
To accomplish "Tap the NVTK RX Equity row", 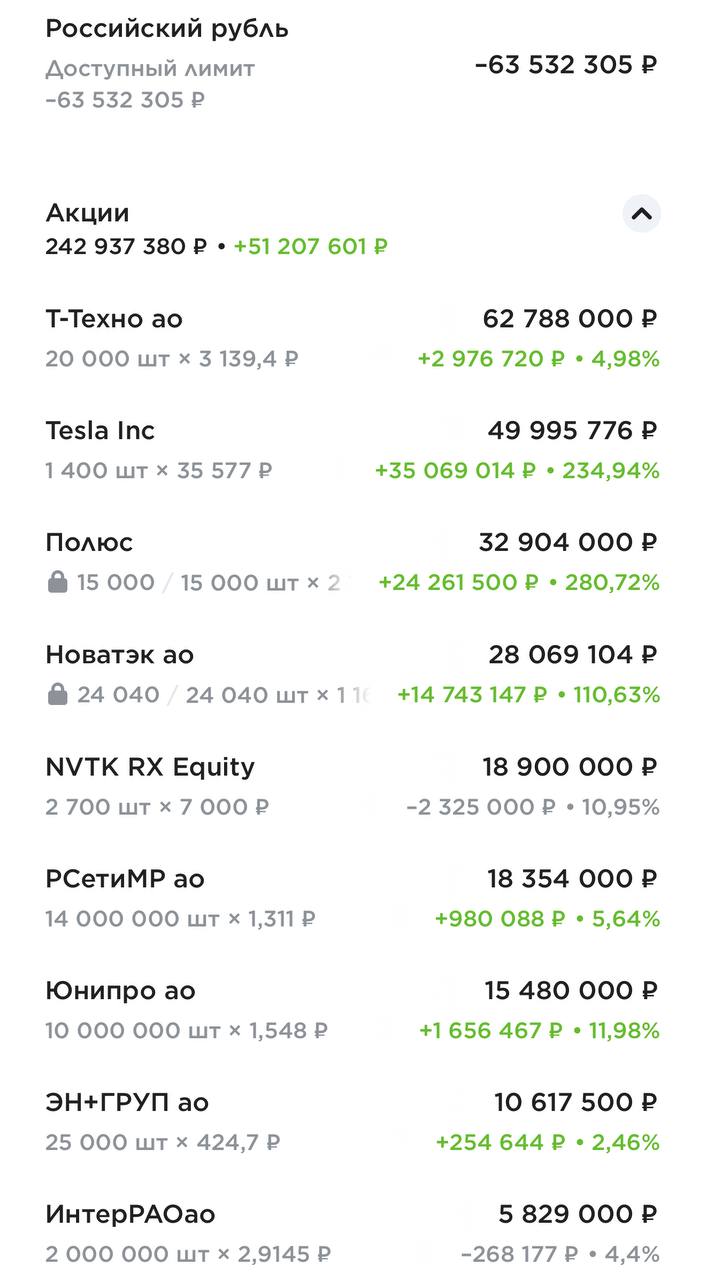I will point(150,767).
